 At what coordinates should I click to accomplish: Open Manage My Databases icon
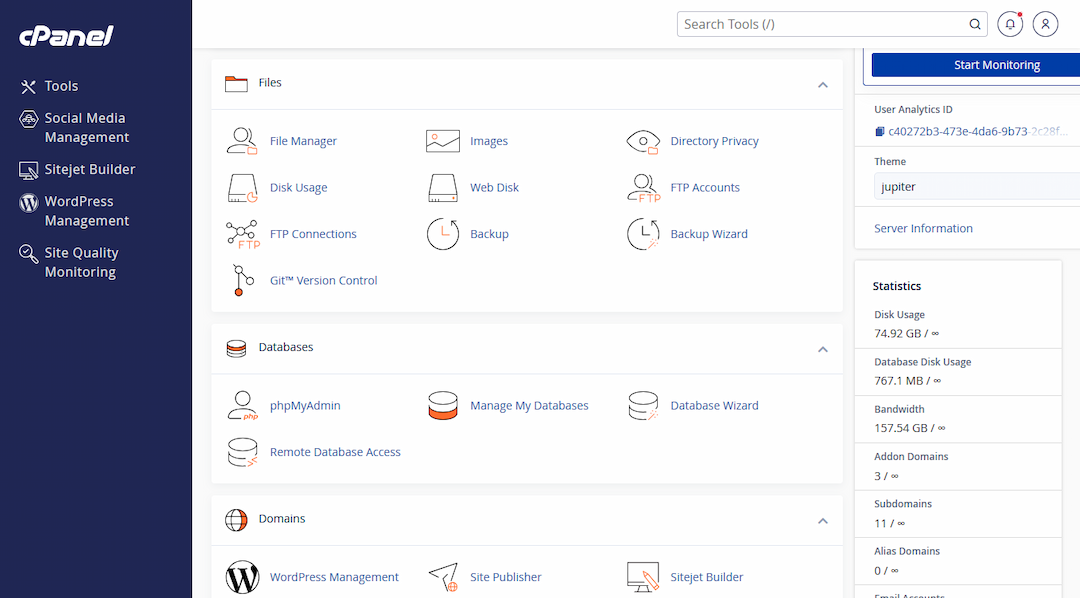(442, 406)
